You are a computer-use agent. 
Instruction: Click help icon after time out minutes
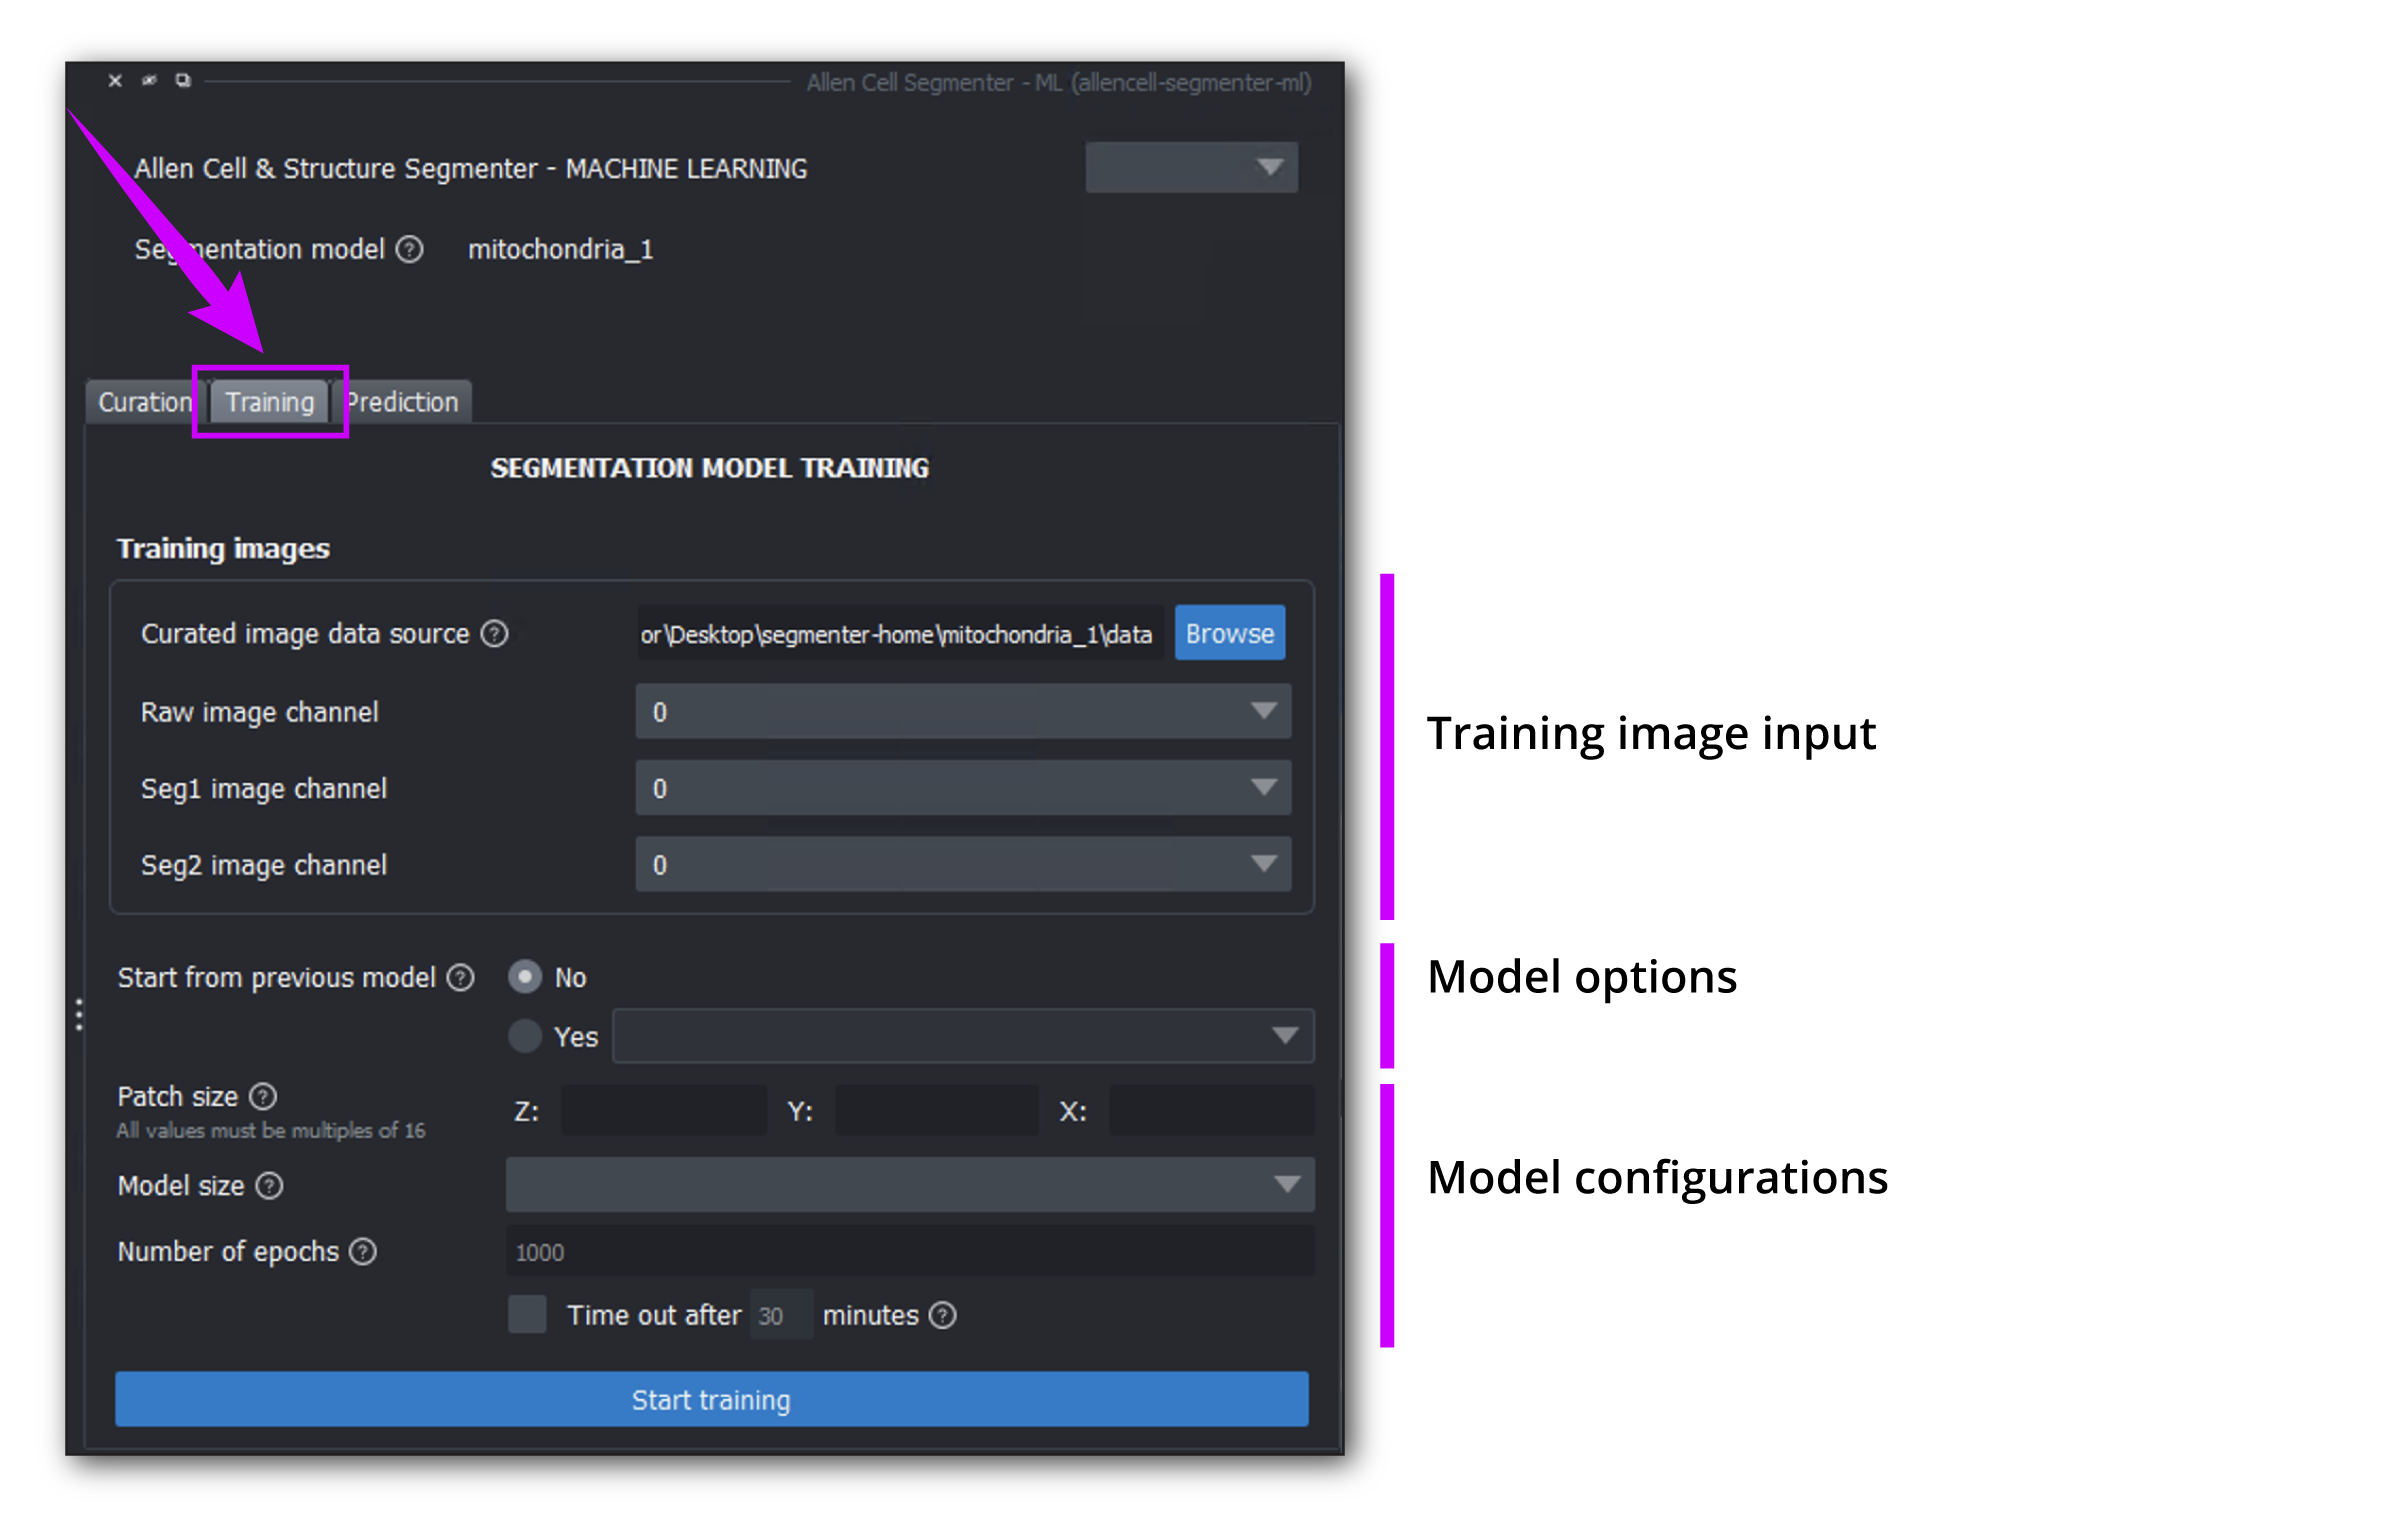coord(942,1315)
